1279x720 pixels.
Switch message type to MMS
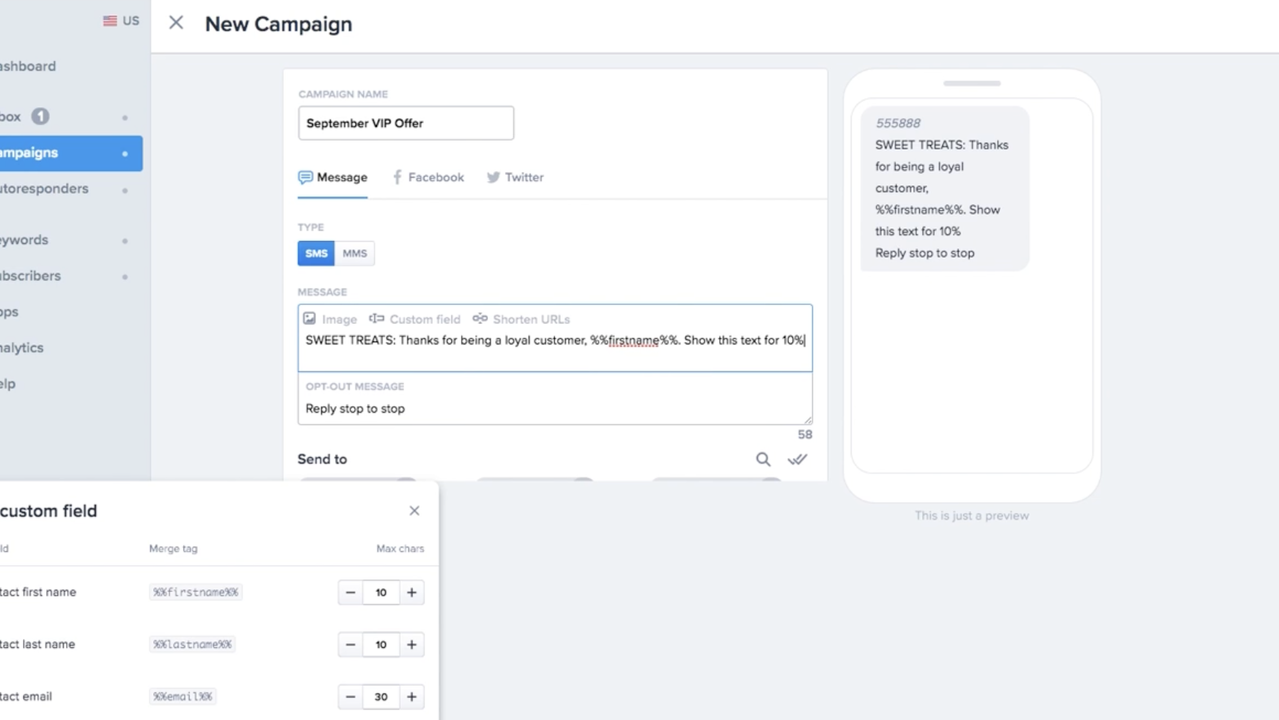(x=355, y=253)
